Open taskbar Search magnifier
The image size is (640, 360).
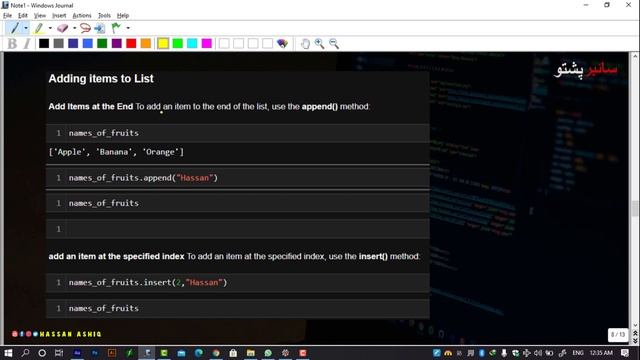click(x=25, y=353)
